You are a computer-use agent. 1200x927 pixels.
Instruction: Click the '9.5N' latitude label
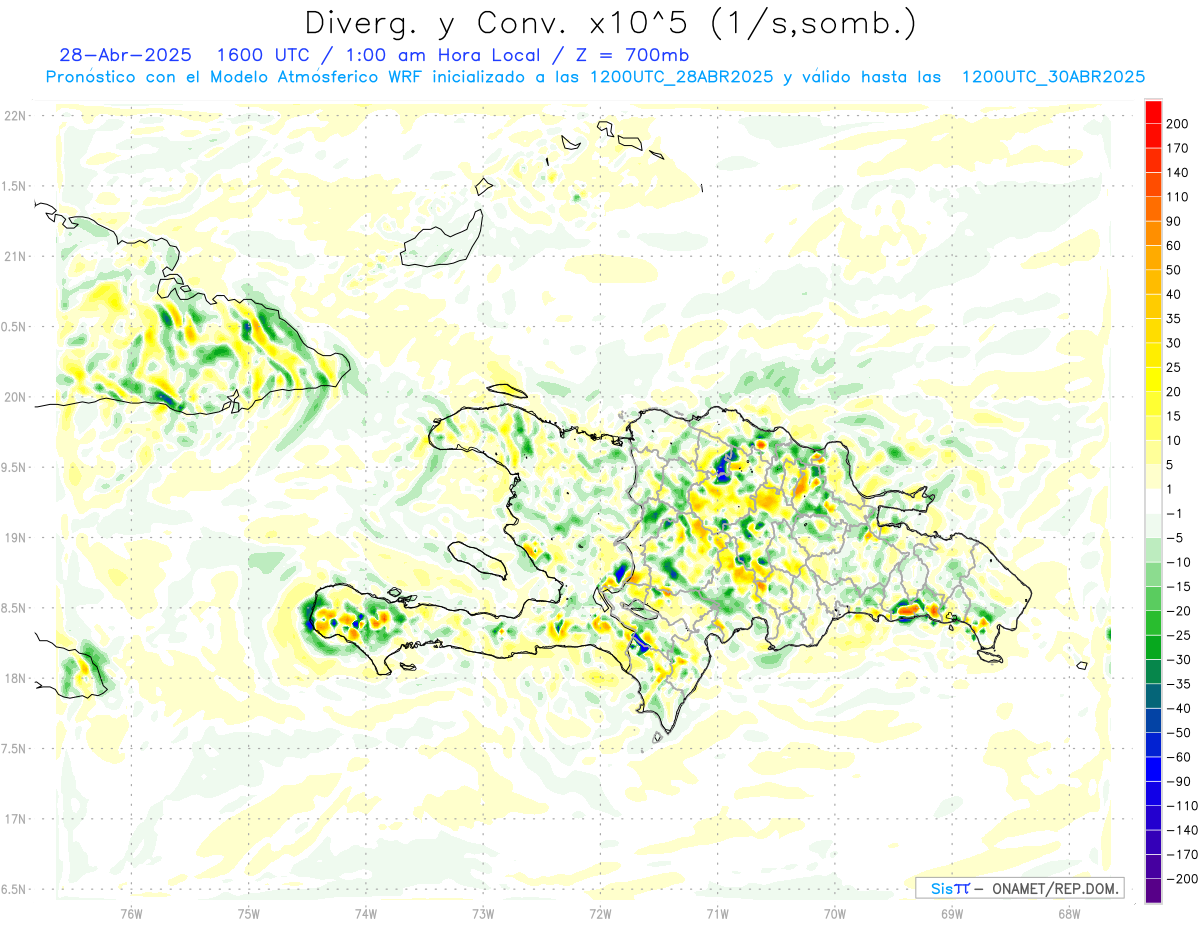click(13, 467)
